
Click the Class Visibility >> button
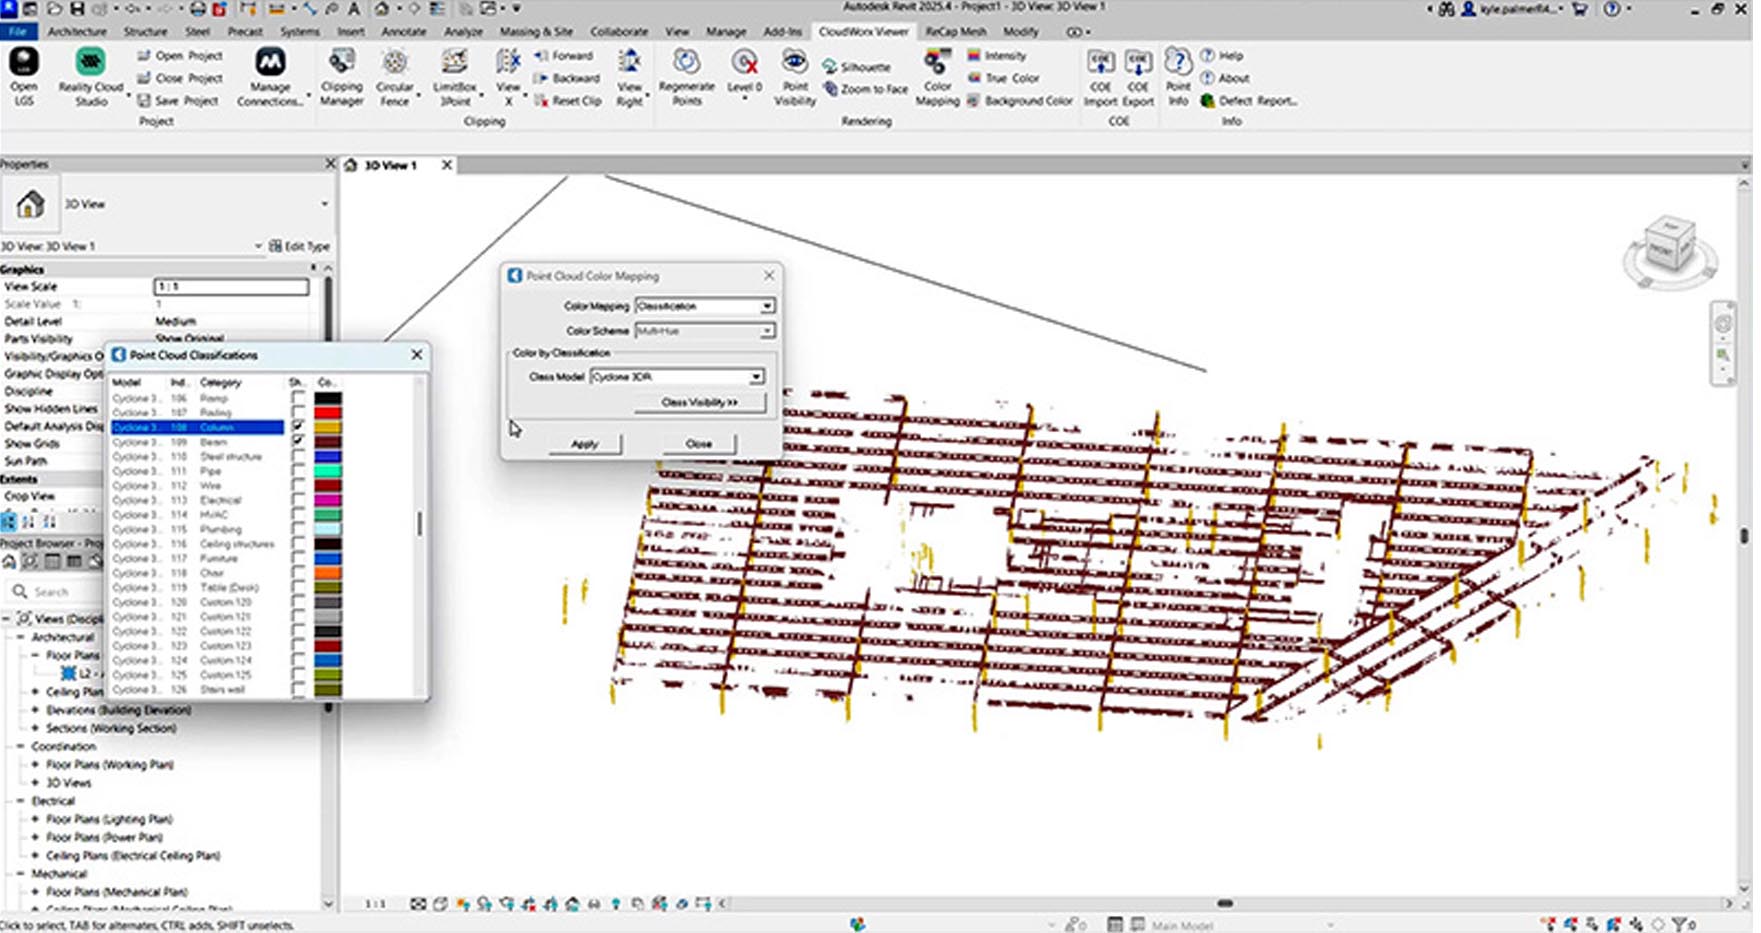point(699,402)
